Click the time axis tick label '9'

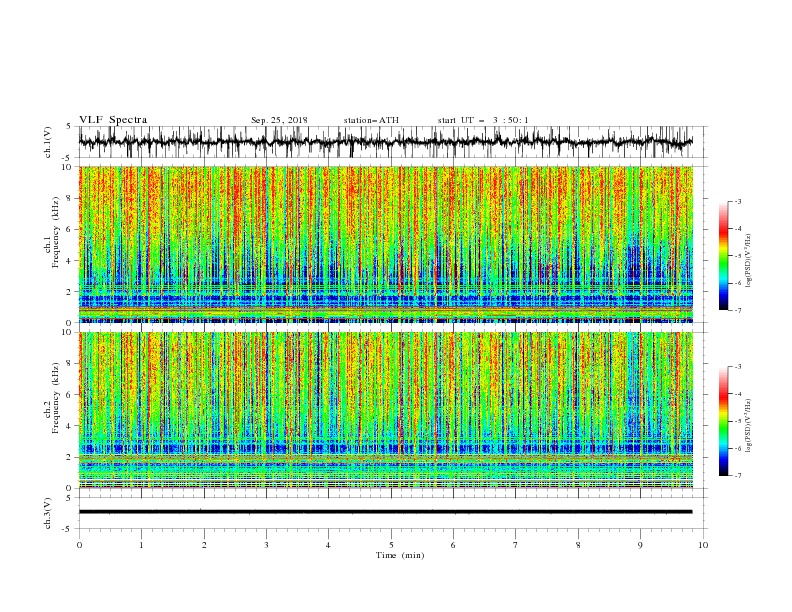[x=640, y=545]
